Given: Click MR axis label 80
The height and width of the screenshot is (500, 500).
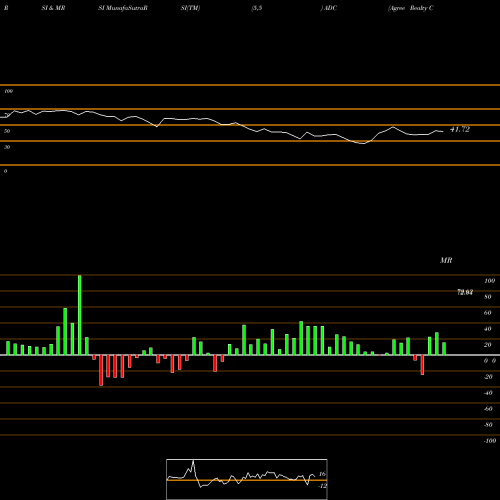Looking at the screenshot, I should [488, 297].
